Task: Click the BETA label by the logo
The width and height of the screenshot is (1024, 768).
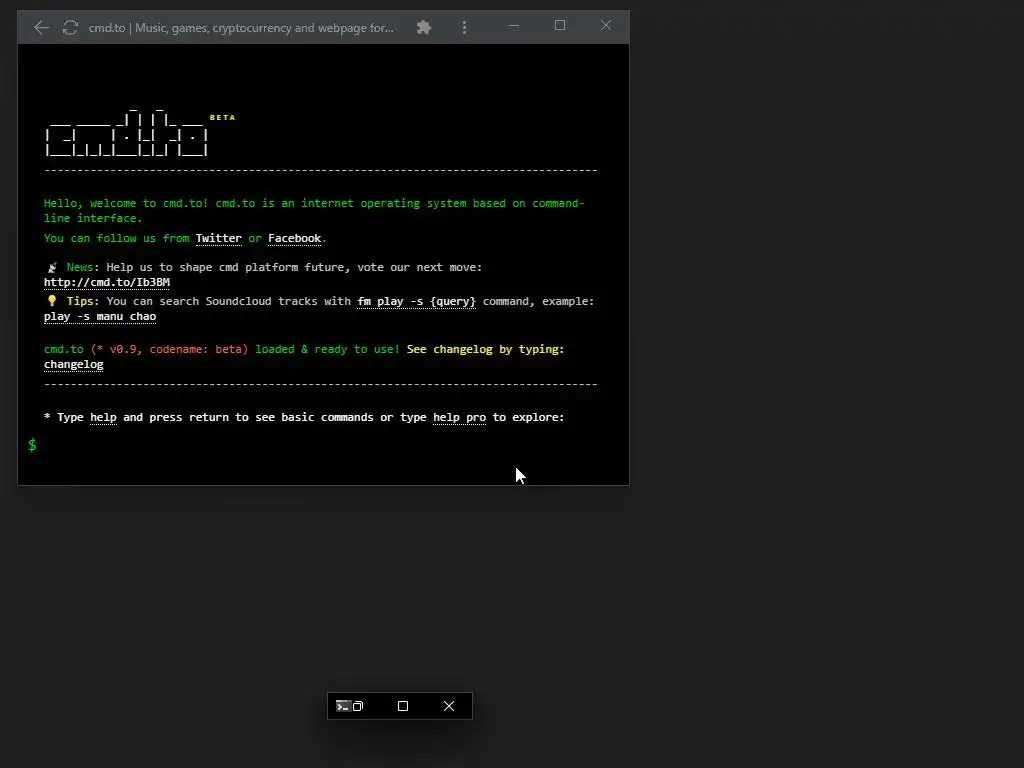Action: pos(222,118)
